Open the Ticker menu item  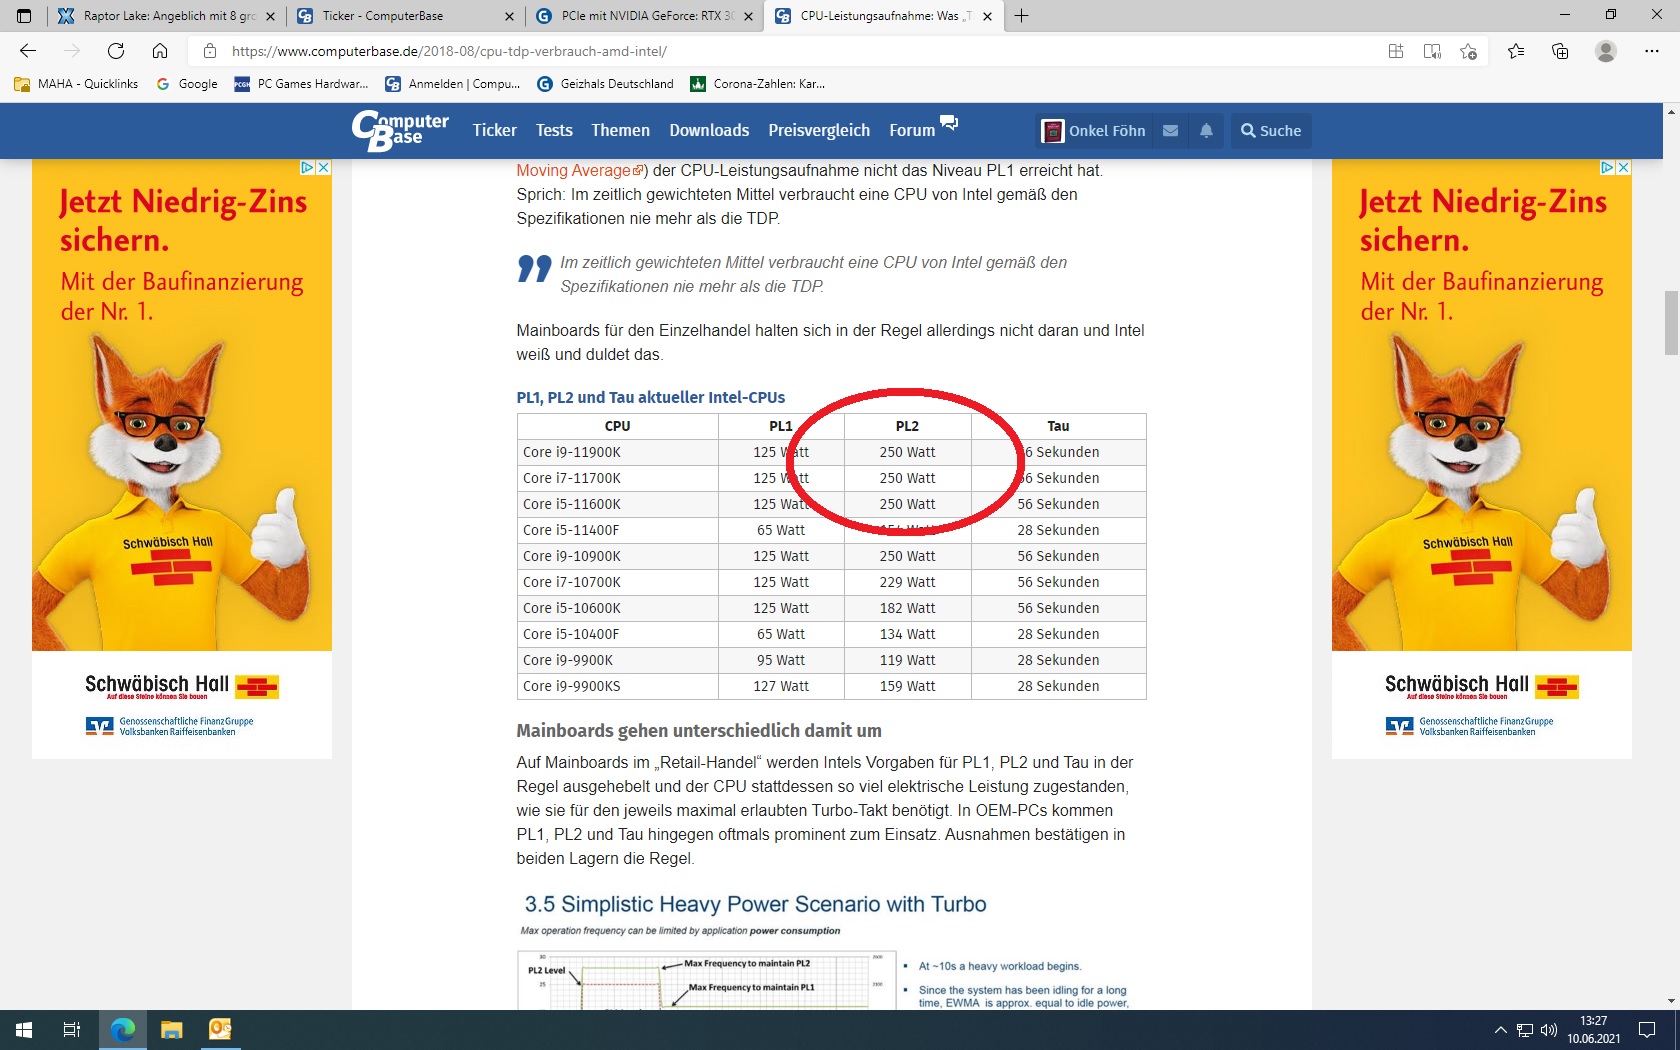pos(494,130)
